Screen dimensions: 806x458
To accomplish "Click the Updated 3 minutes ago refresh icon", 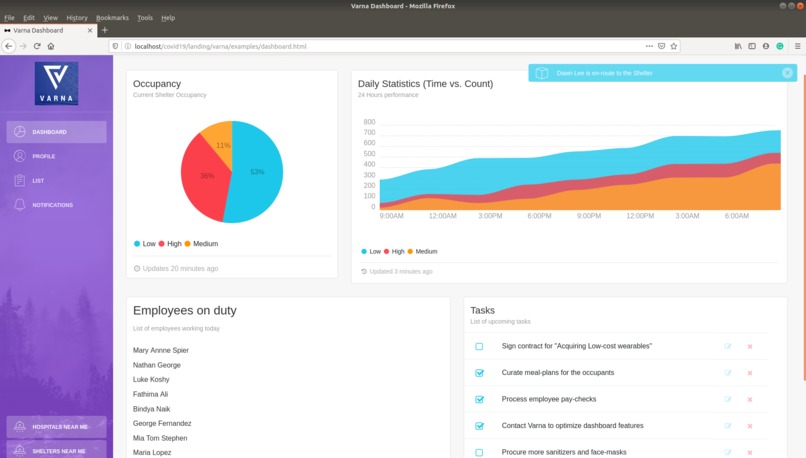I will [364, 271].
